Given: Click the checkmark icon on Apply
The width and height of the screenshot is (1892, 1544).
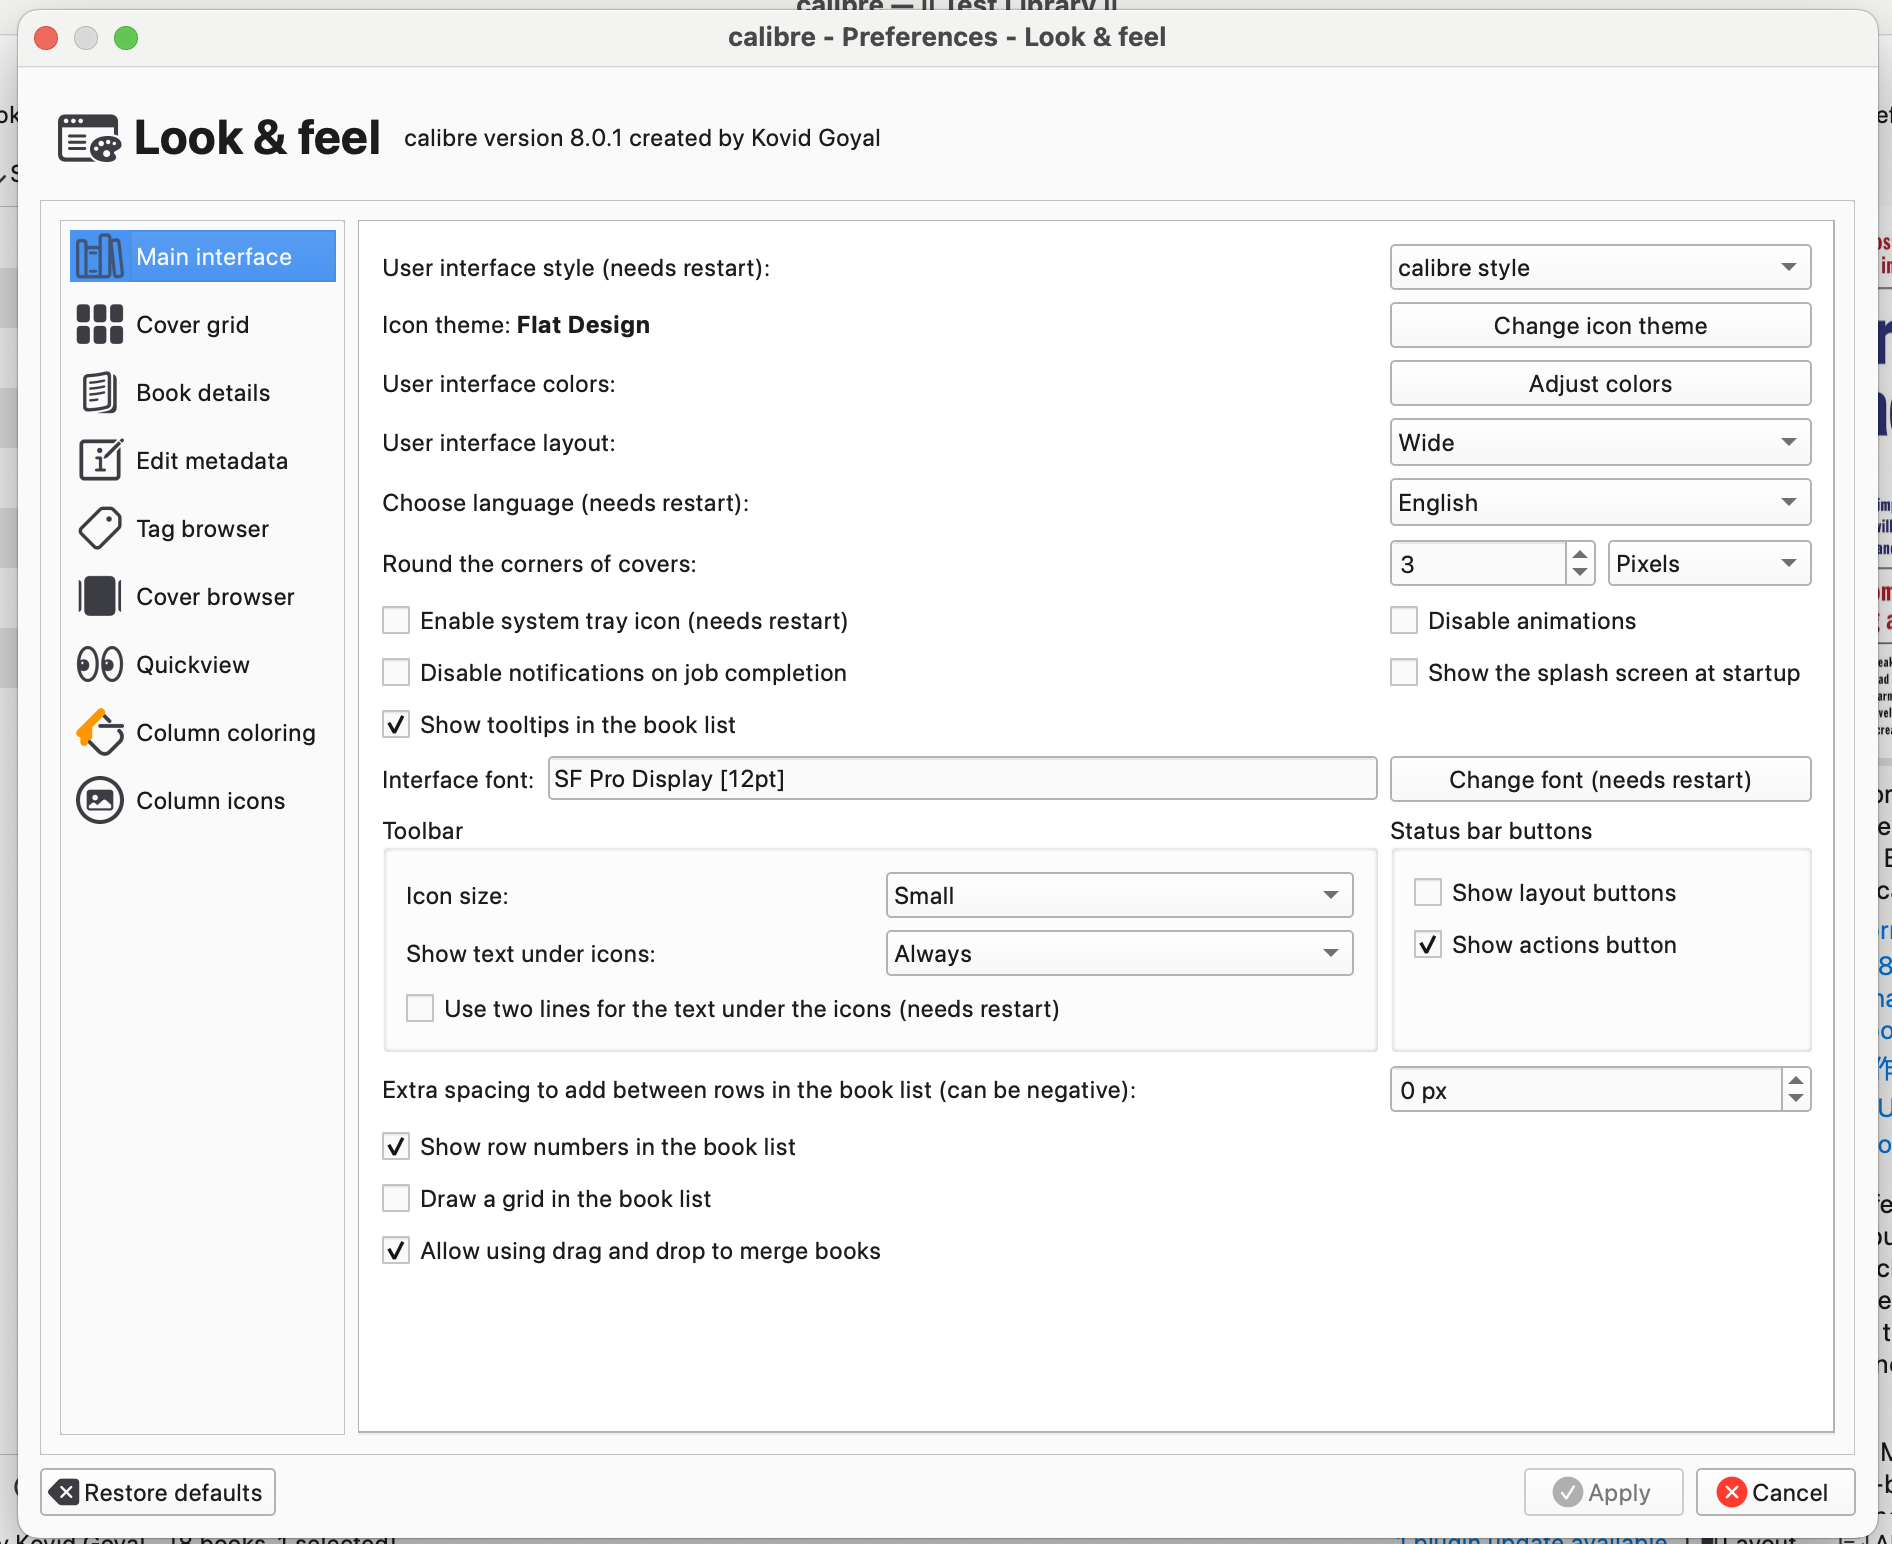Looking at the screenshot, I should coord(1568,1492).
